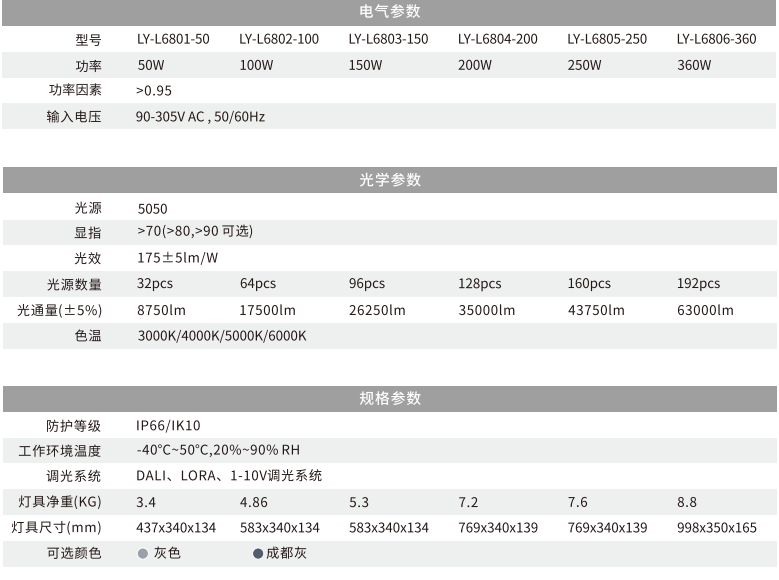Select model LY-L6801-50 in the header row
The height and width of the screenshot is (580, 779).
(173, 40)
